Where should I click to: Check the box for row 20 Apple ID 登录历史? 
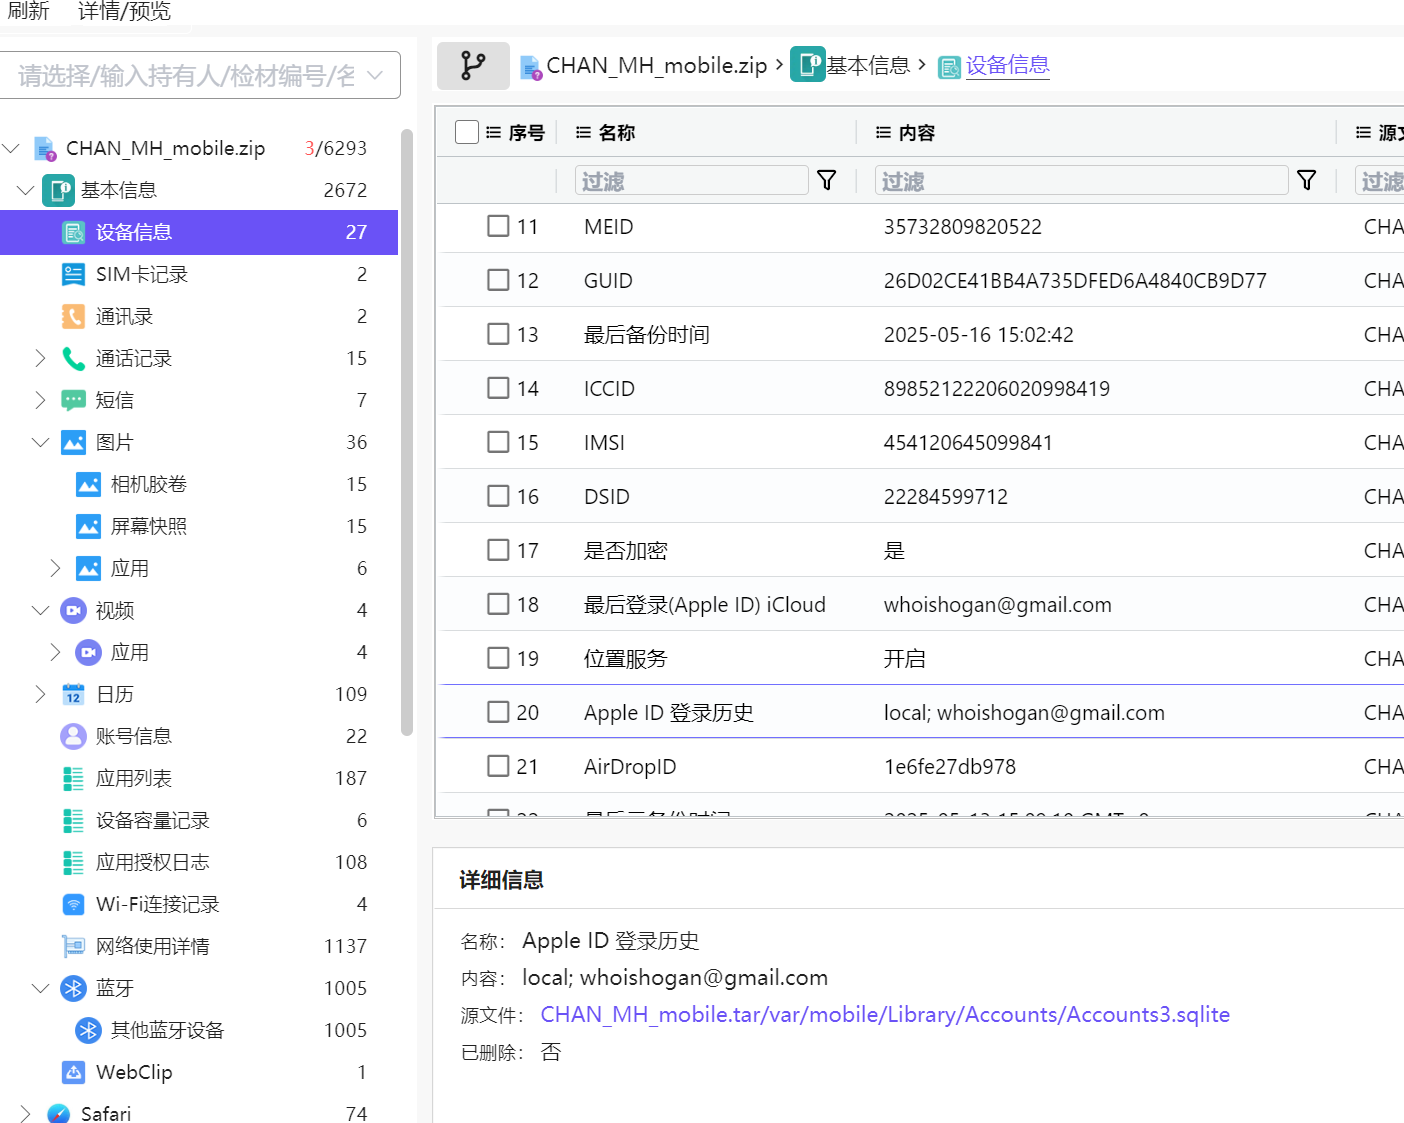tap(498, 712)
